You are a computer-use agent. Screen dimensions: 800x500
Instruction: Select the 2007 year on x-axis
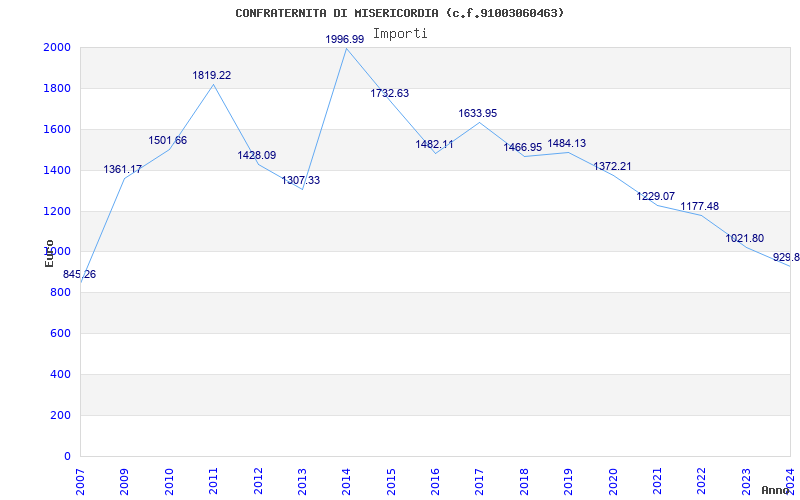pyautogui.click(x=80, y=480)
